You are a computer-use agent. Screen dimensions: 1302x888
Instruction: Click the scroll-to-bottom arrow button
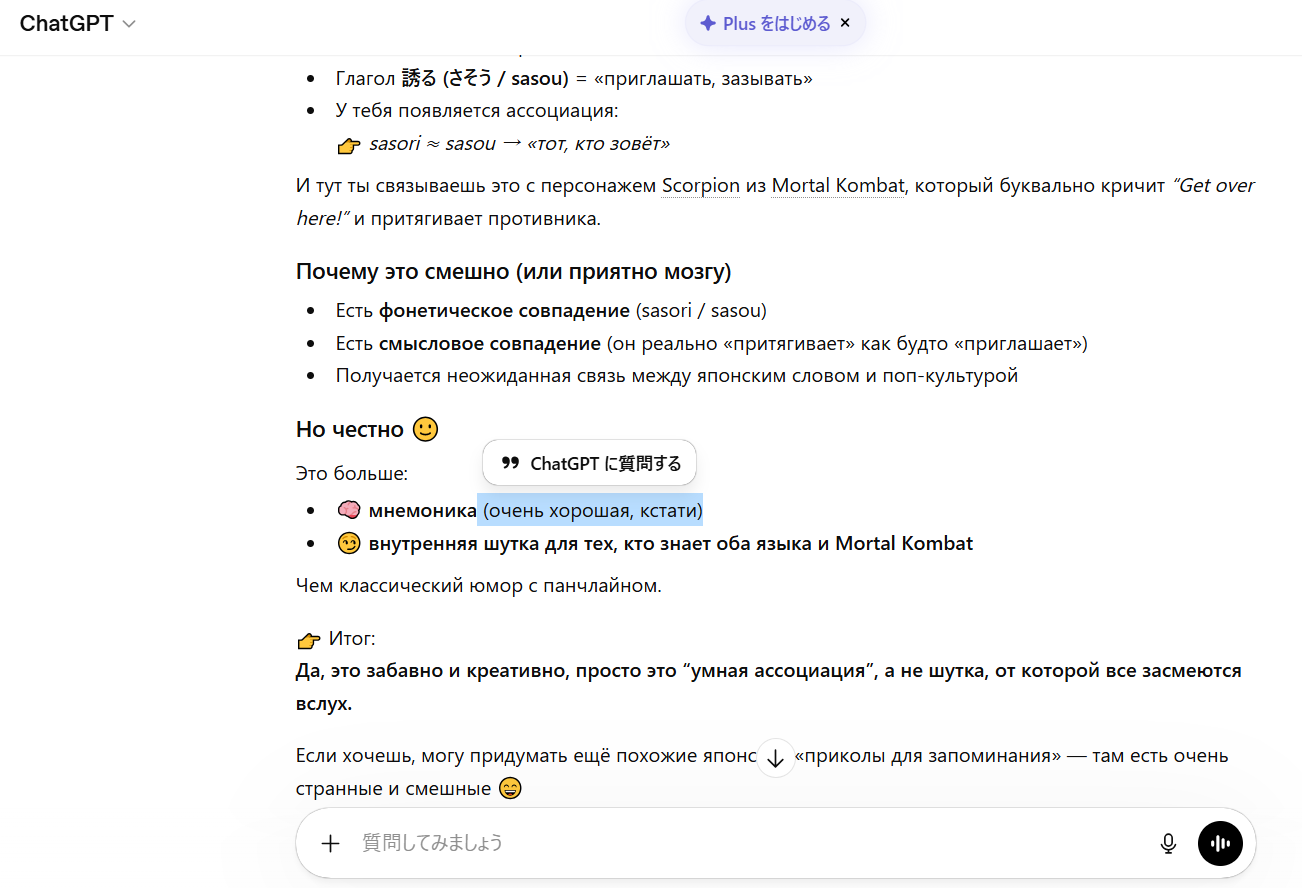point(775,758)
